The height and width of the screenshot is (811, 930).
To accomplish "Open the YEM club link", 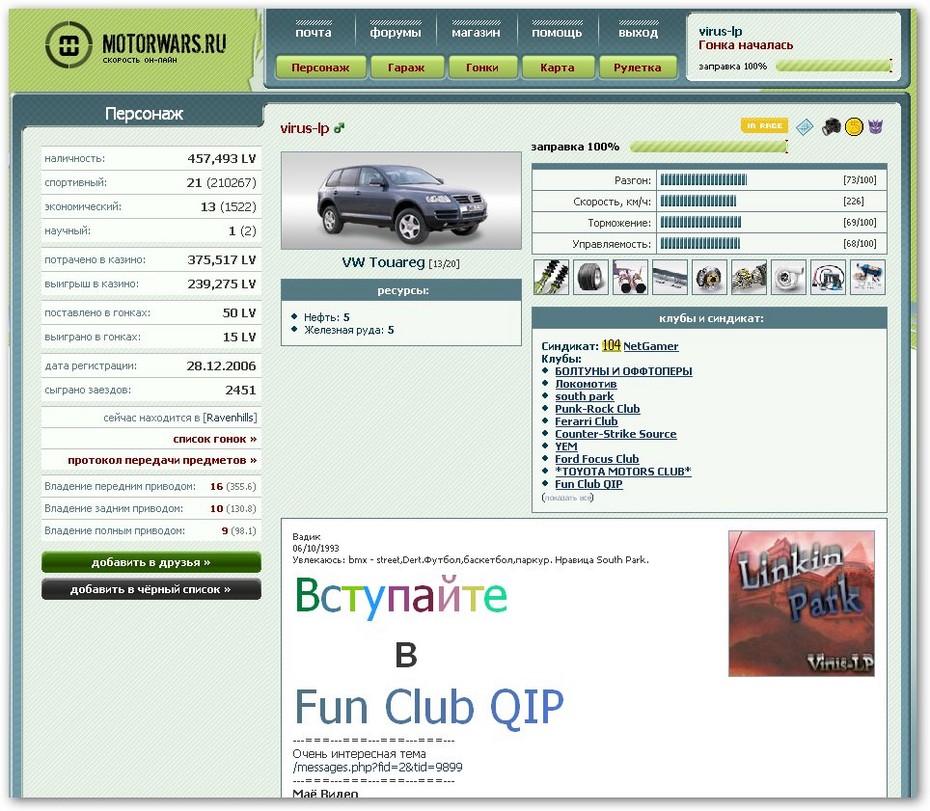I will [x=566, y=446].
